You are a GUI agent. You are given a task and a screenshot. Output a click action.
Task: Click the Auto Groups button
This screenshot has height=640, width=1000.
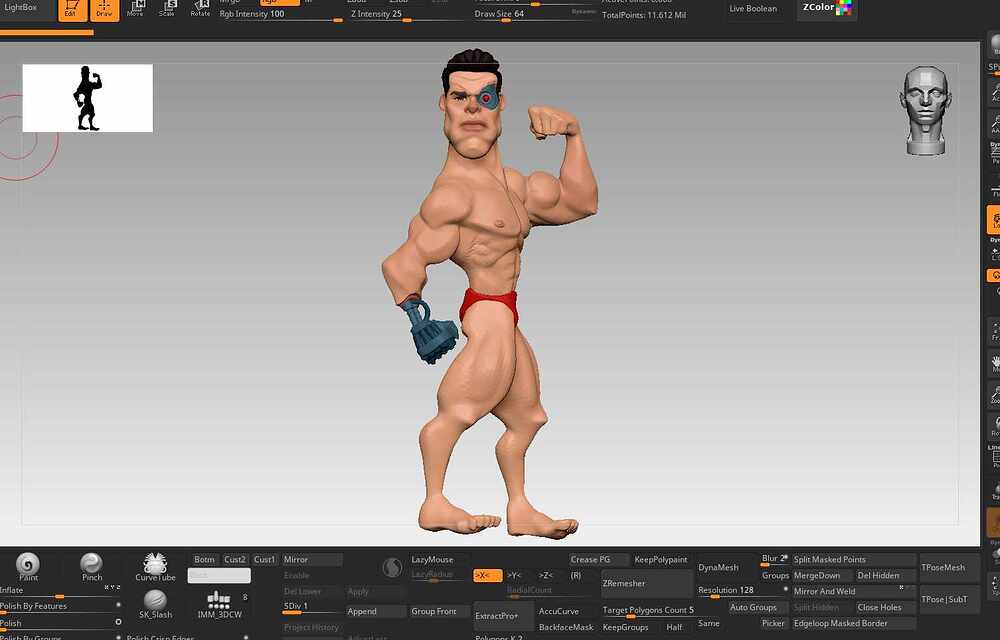click(x=759, y=607)
